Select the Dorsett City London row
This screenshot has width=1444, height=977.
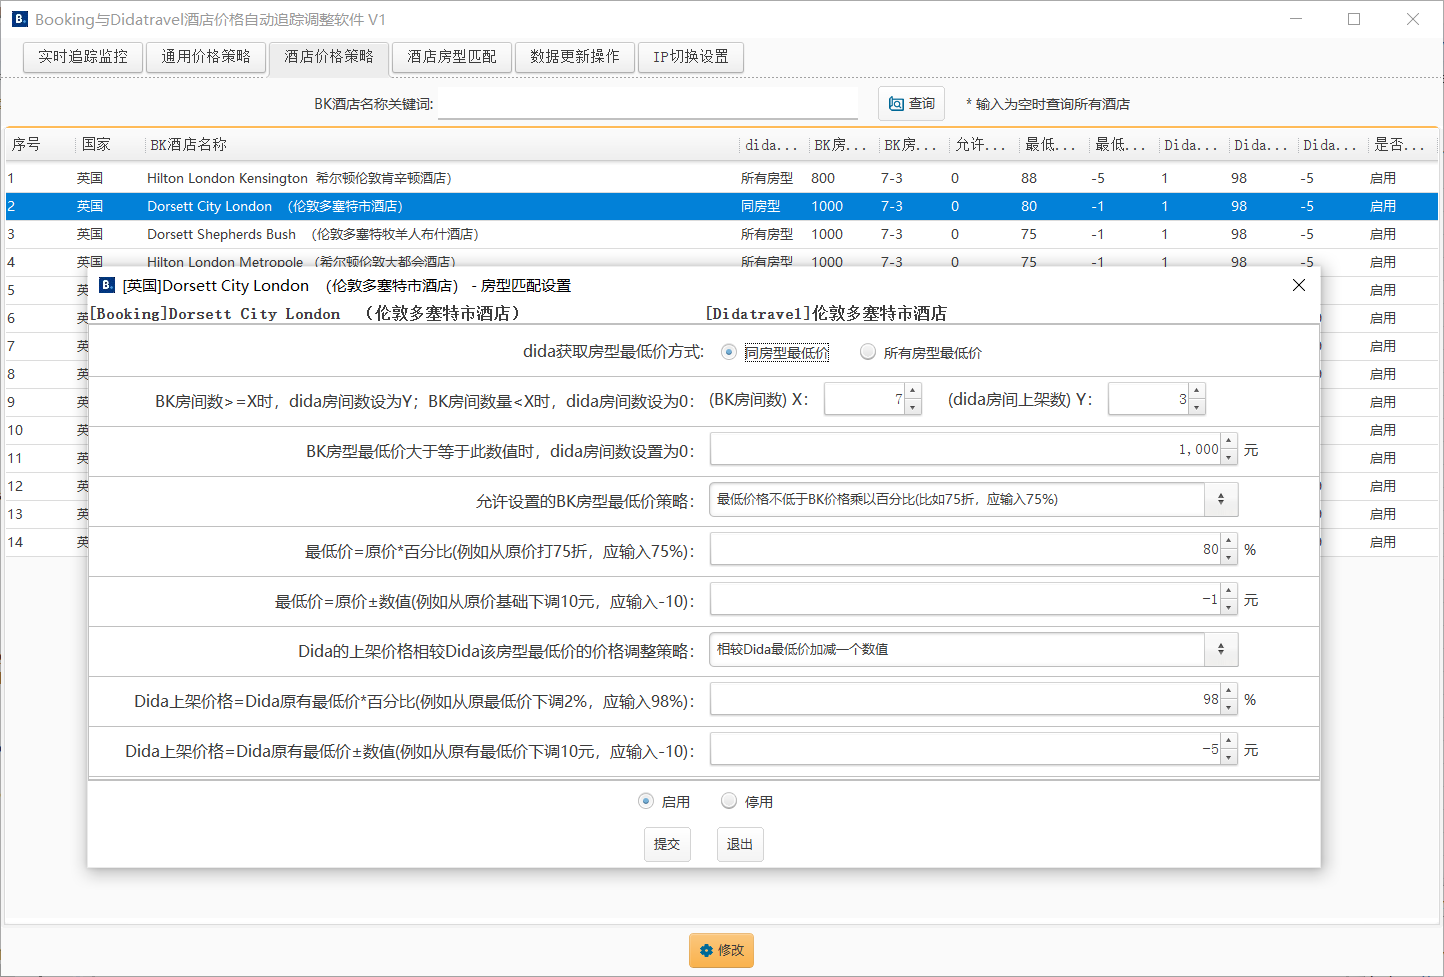pos(722,206)
